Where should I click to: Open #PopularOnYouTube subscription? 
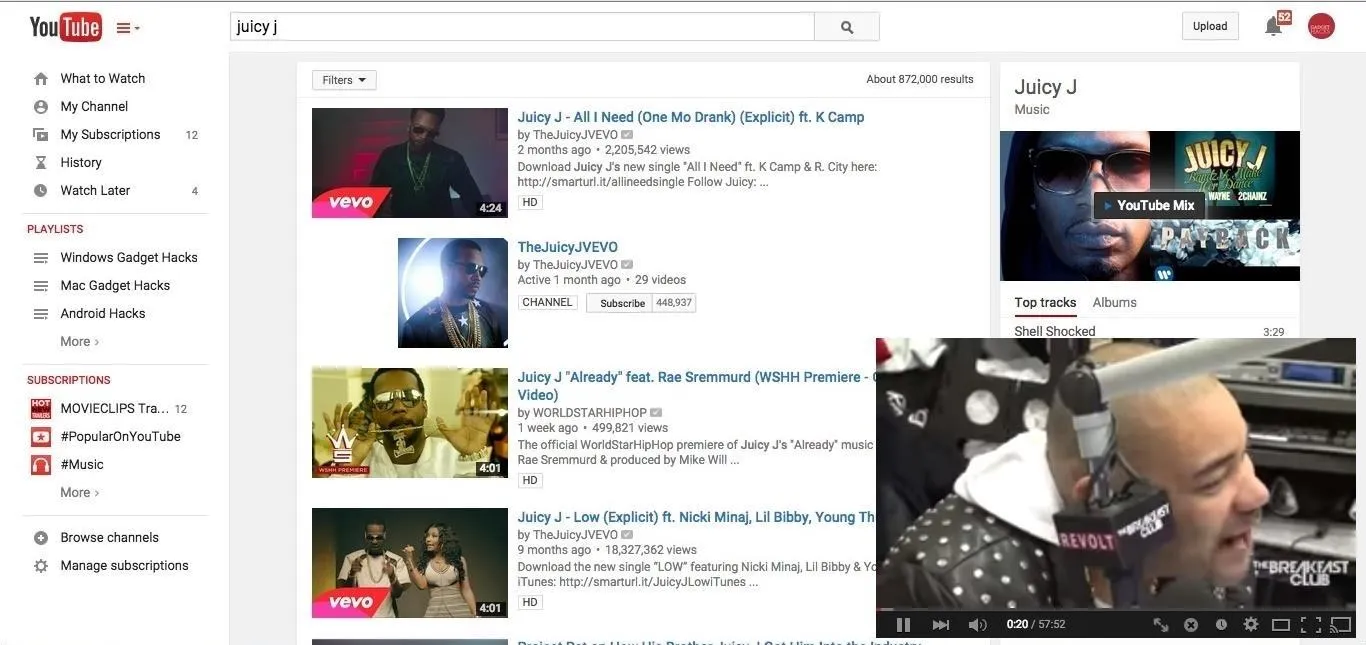tap(120, 436)
